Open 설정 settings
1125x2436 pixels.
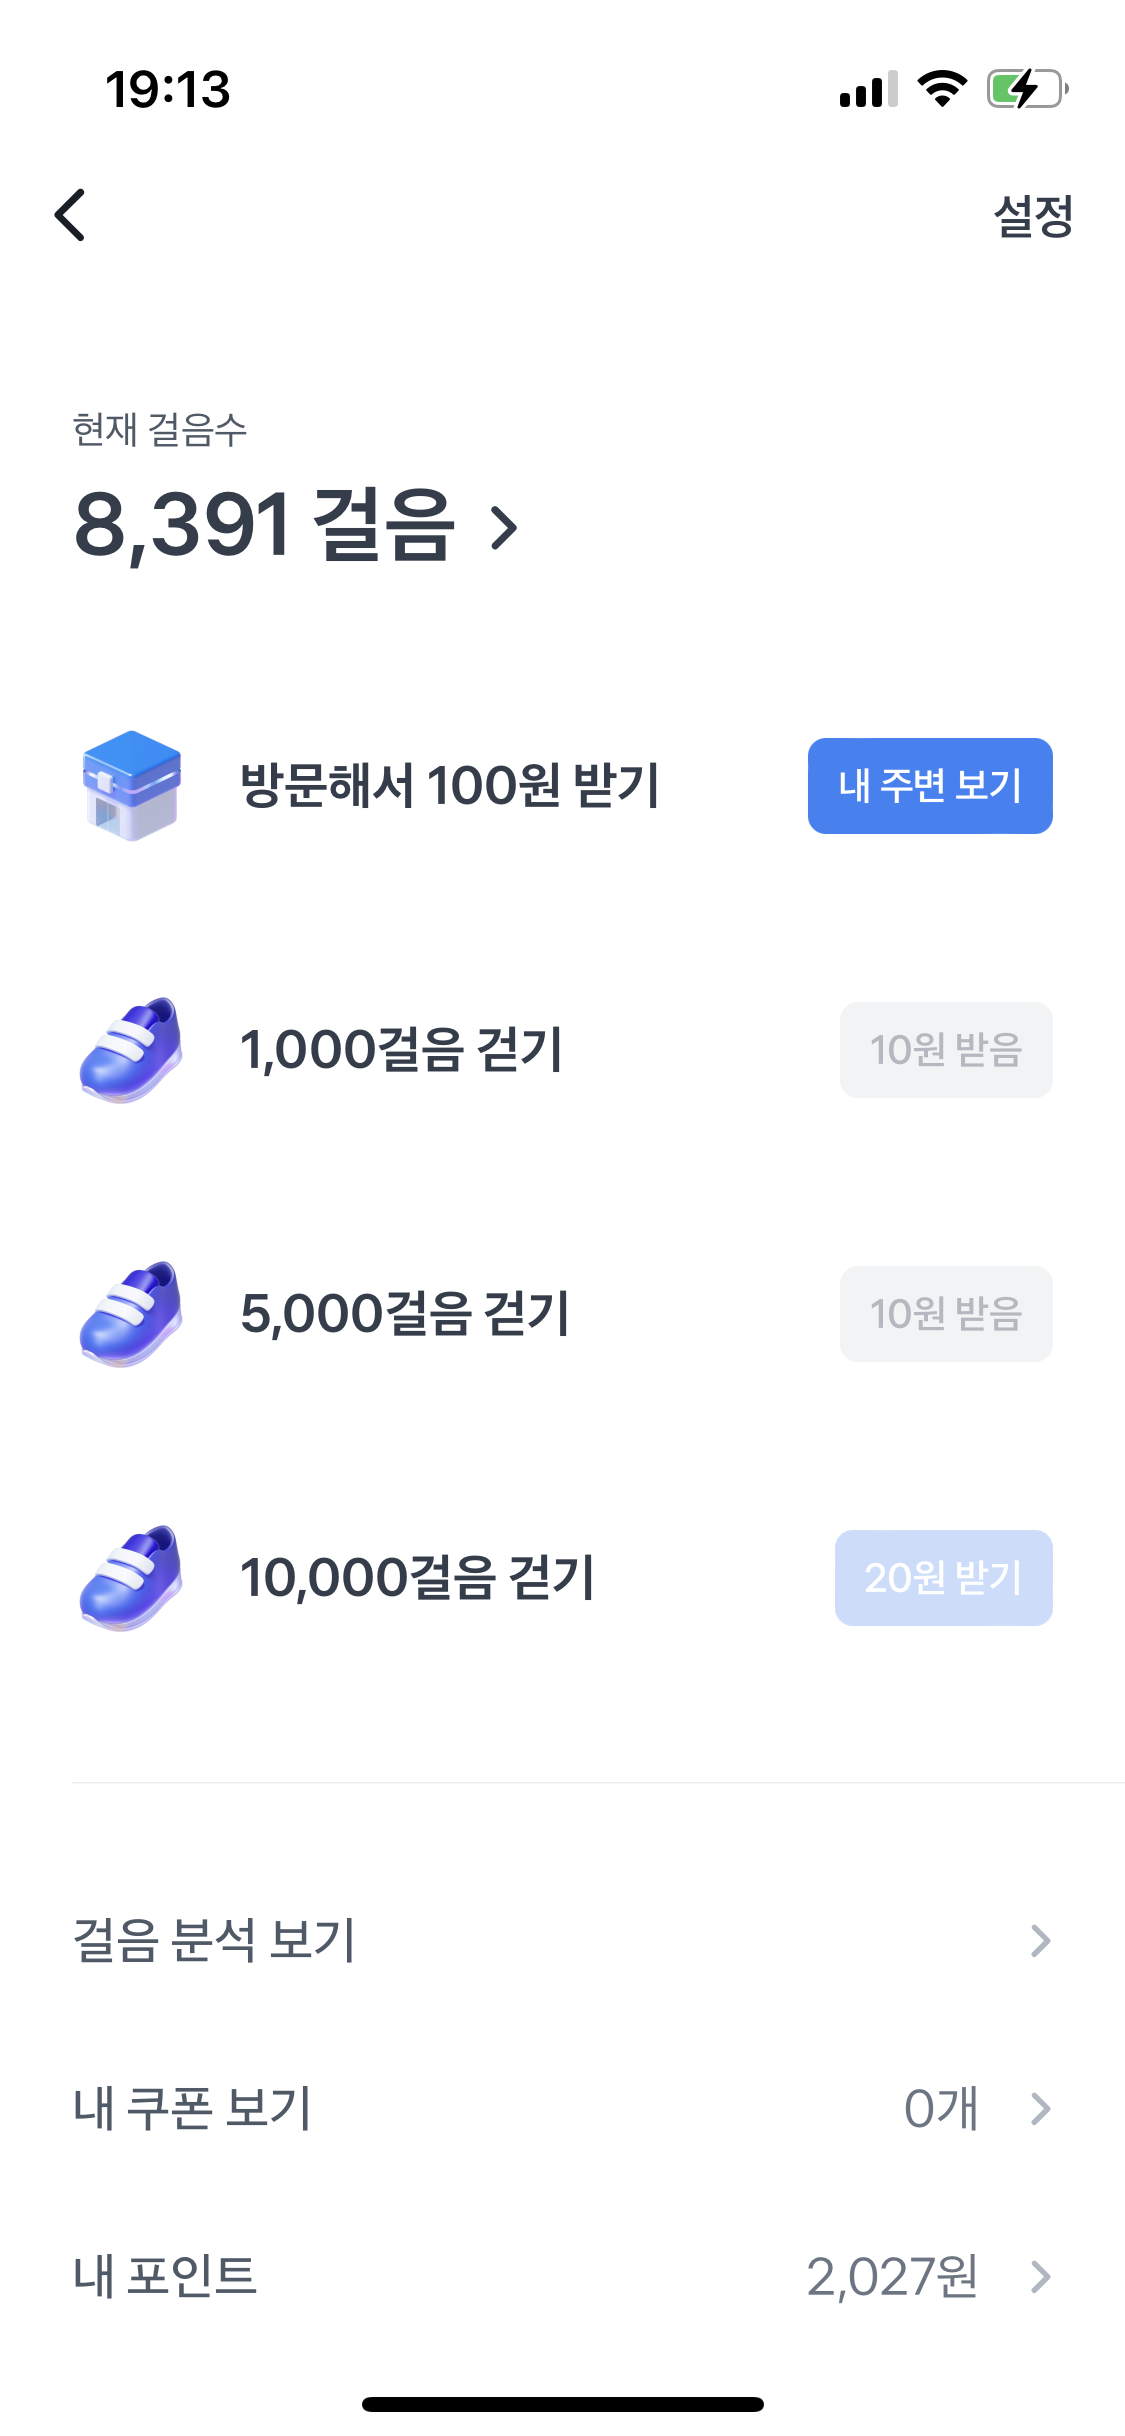click(1032, 216)
